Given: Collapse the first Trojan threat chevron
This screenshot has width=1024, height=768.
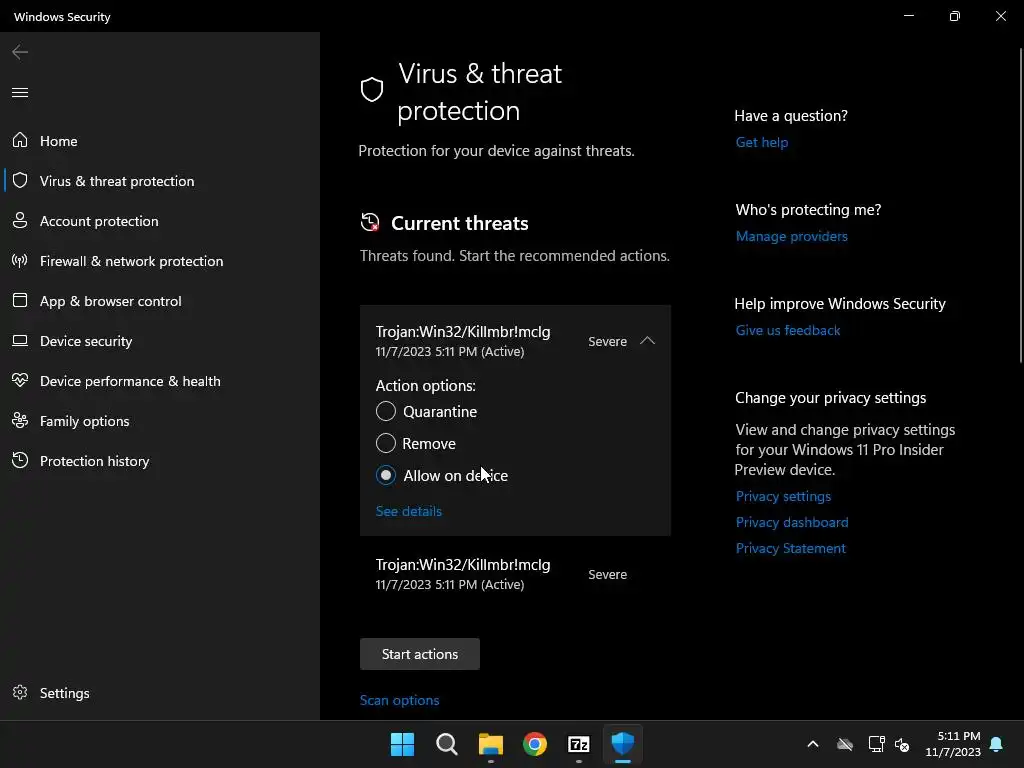Looking at the screenshot, I should pyautogui.click(x=647, y=341).
